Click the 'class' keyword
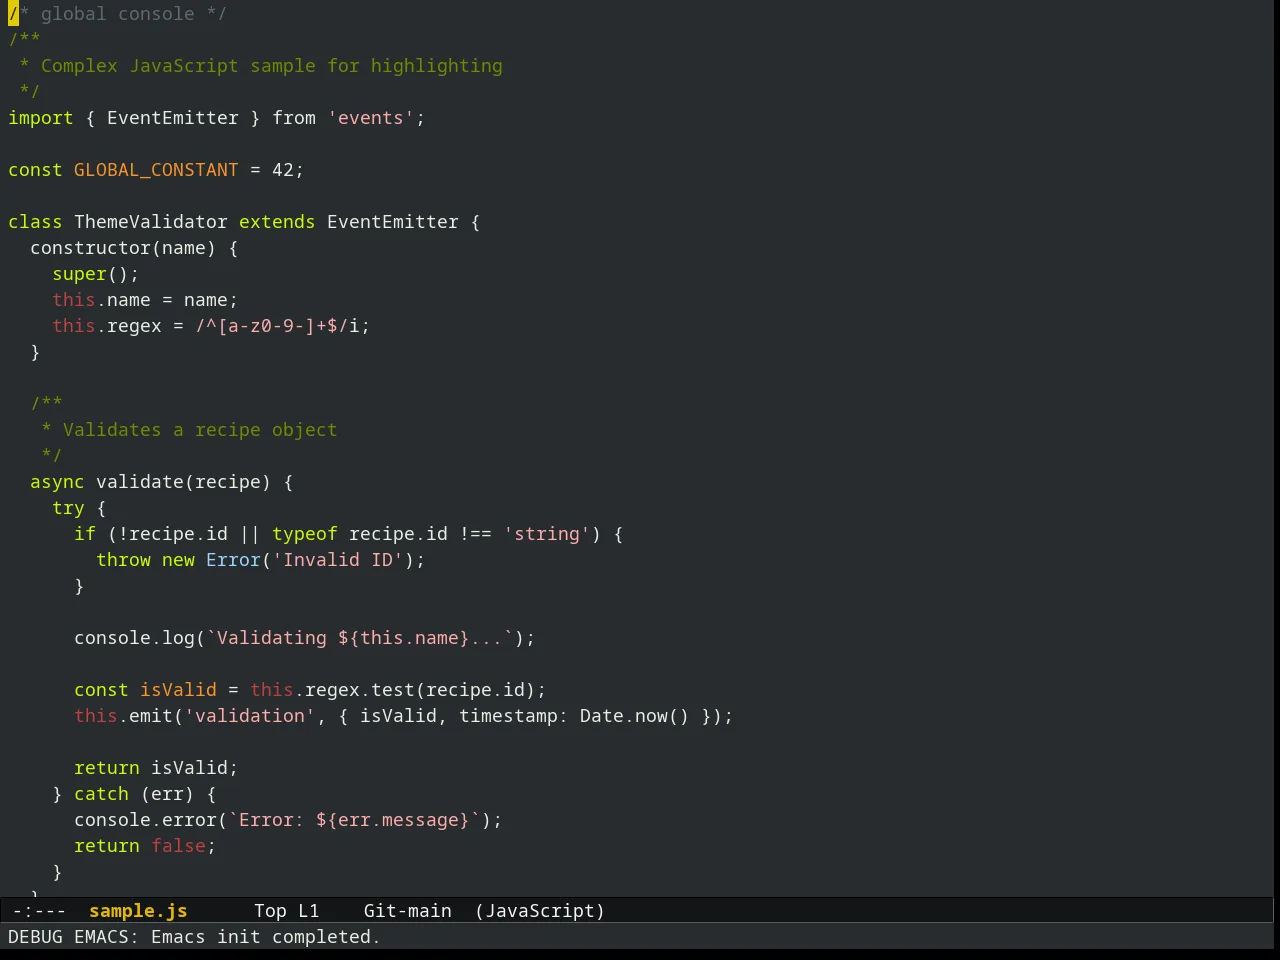The height and width of the screenshot is (960, 1280). [x=35, y=222]
